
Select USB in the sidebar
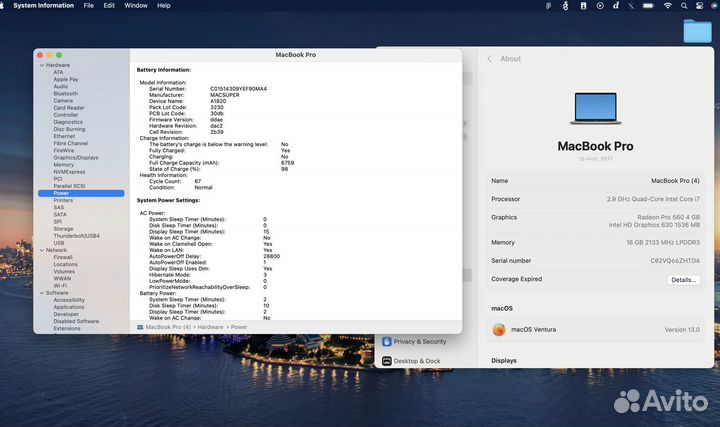click(59, 243)
